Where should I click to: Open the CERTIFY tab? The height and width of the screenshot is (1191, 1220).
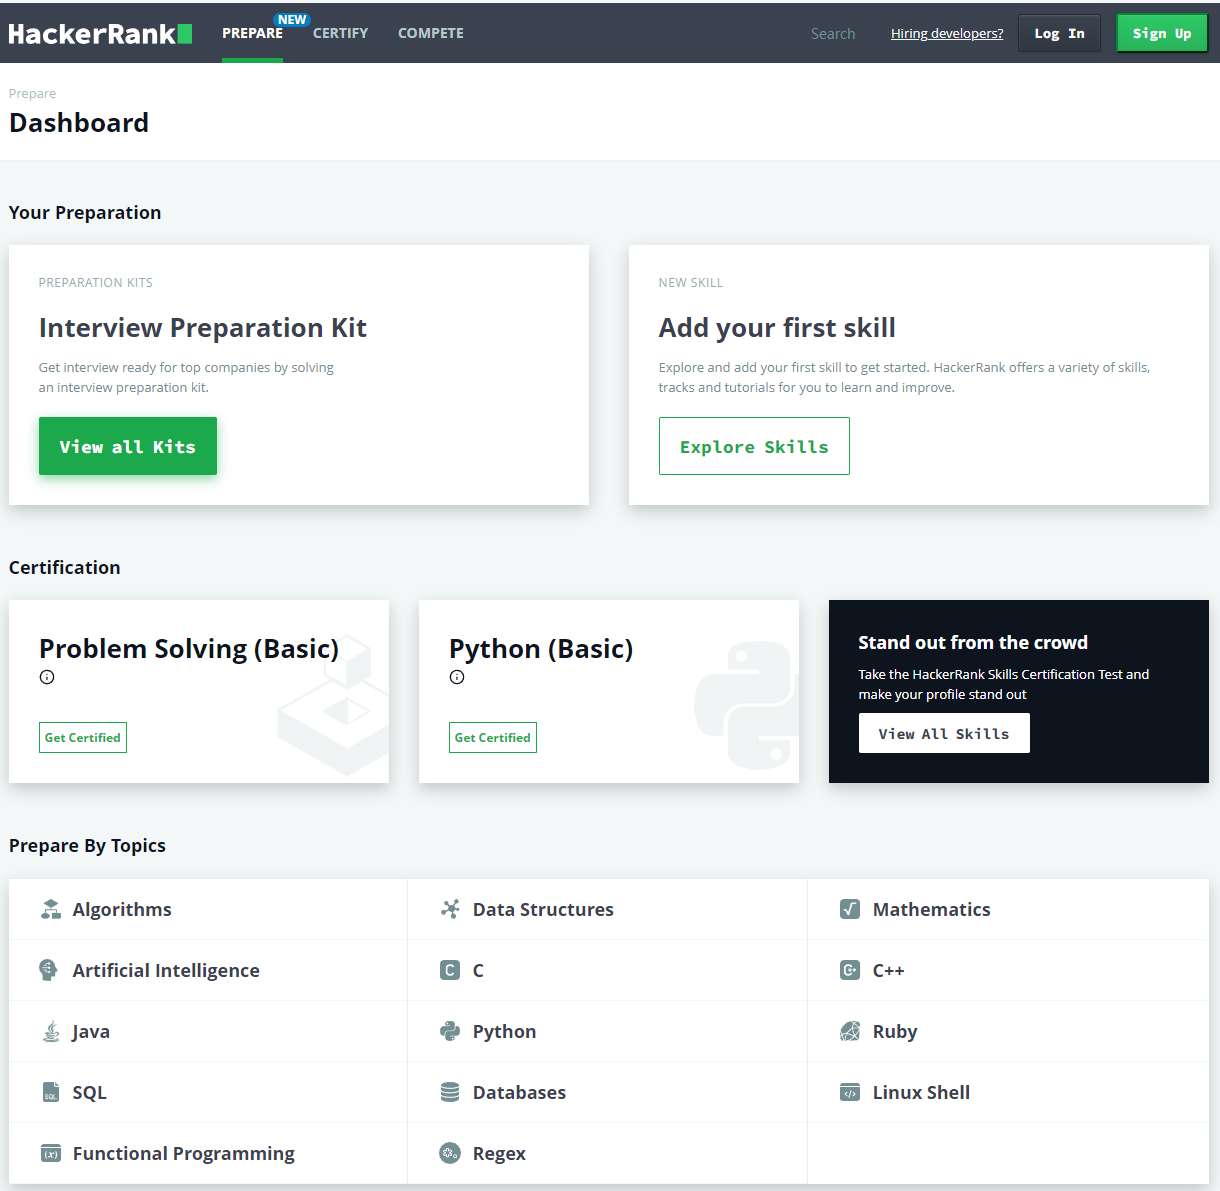tap(340, 33)
